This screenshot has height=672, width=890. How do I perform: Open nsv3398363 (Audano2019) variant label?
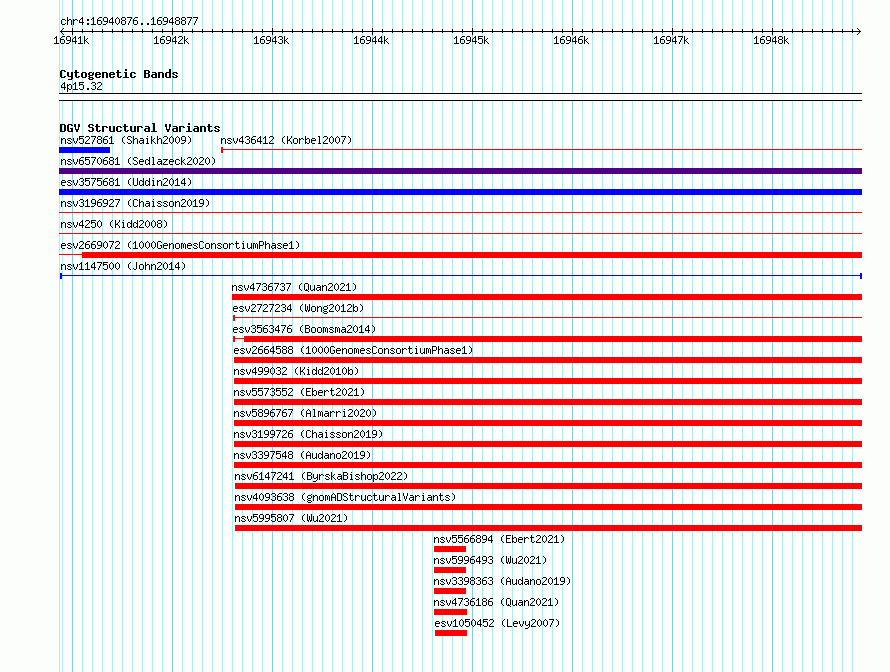502,581
